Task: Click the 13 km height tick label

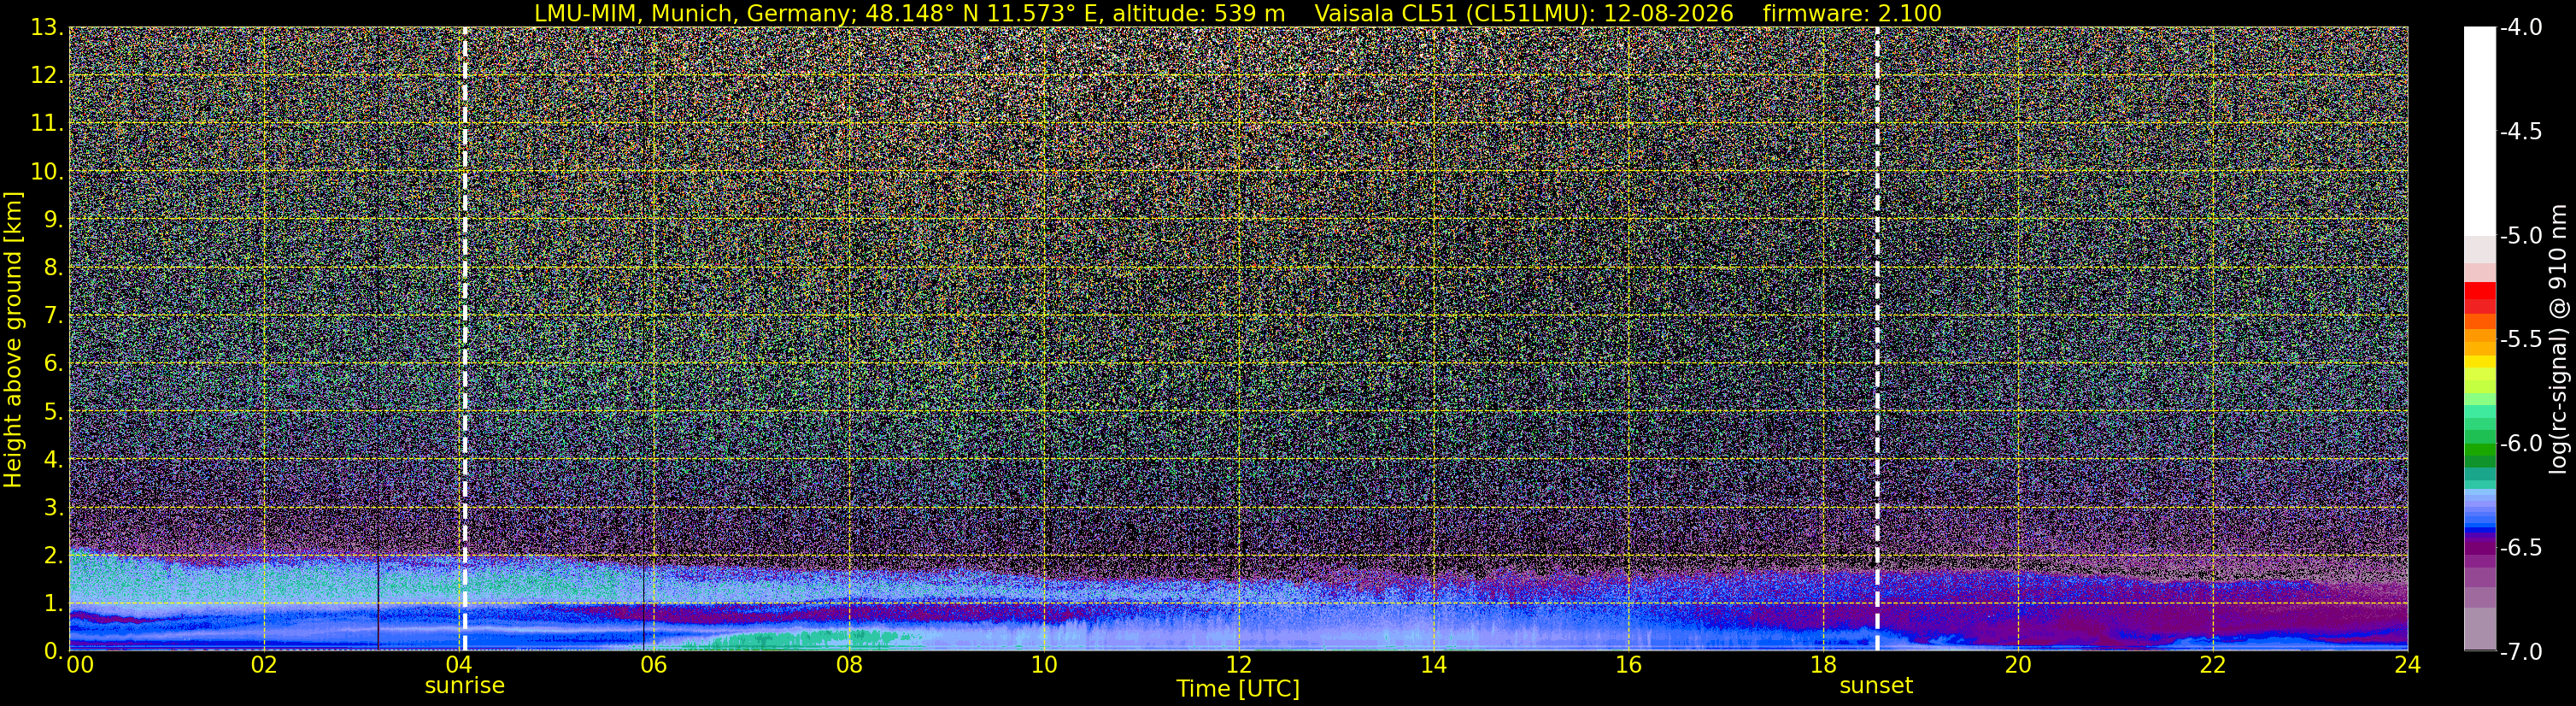Action: [x=46, y=28]
